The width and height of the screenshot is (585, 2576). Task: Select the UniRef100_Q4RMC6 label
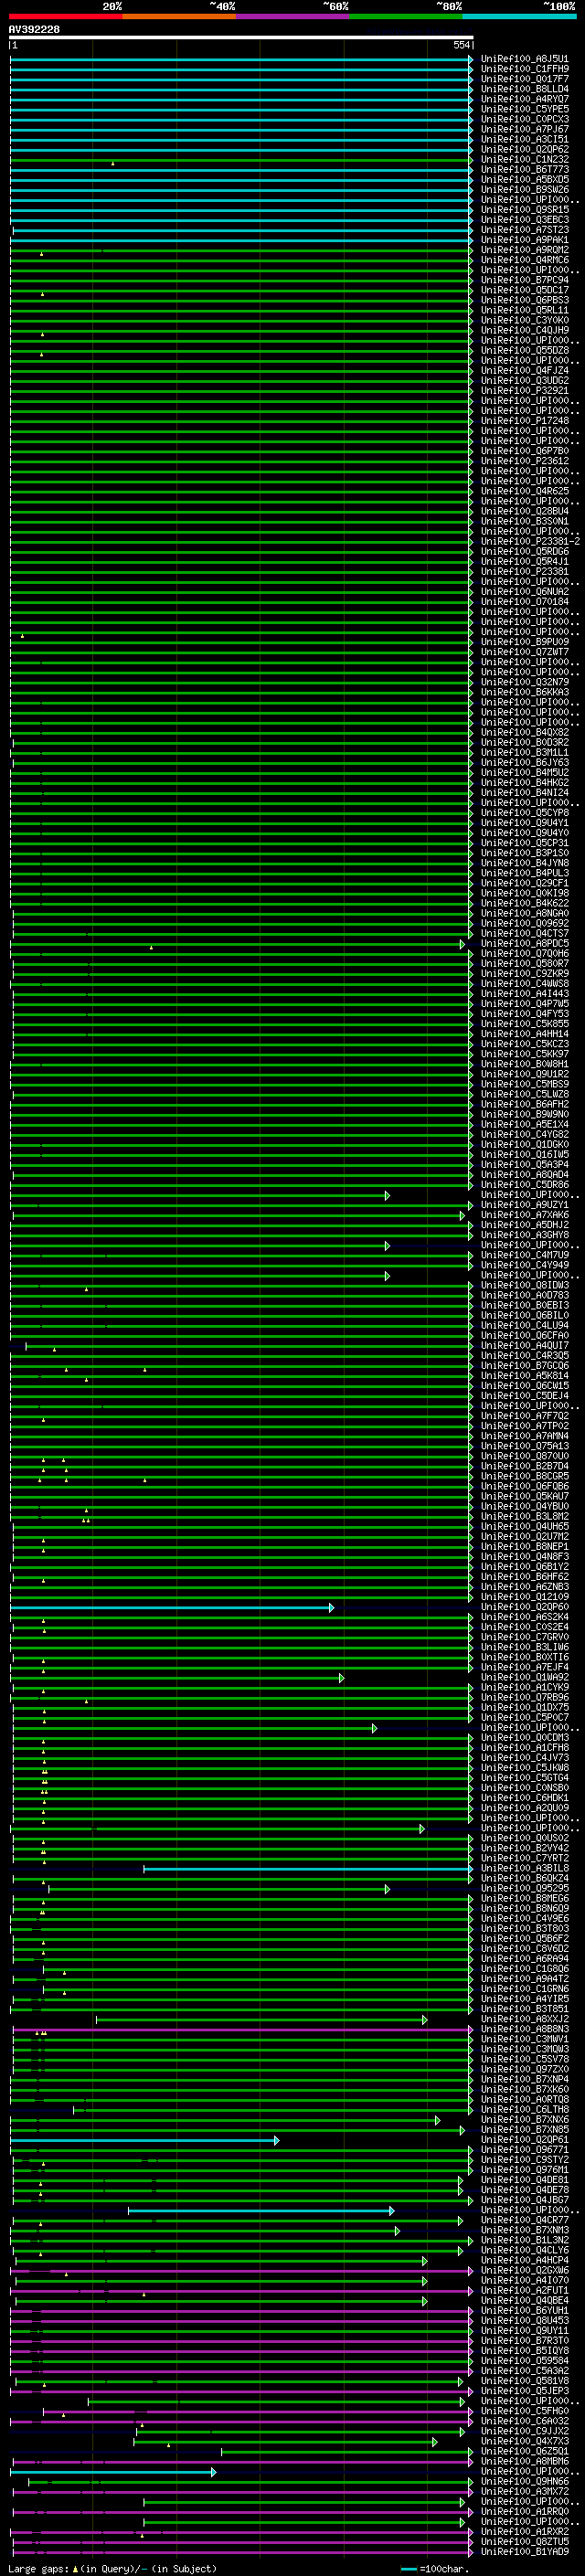click(524, 260)
